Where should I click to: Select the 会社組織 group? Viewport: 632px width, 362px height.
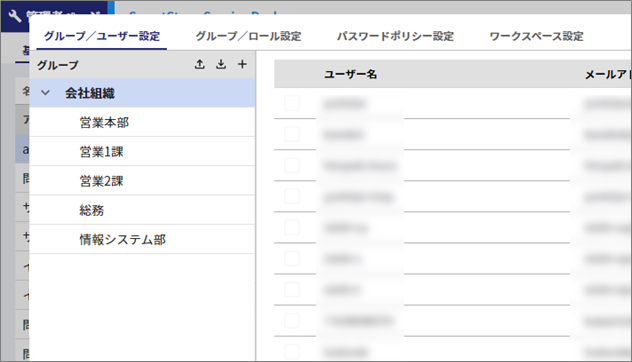(142, 93)
